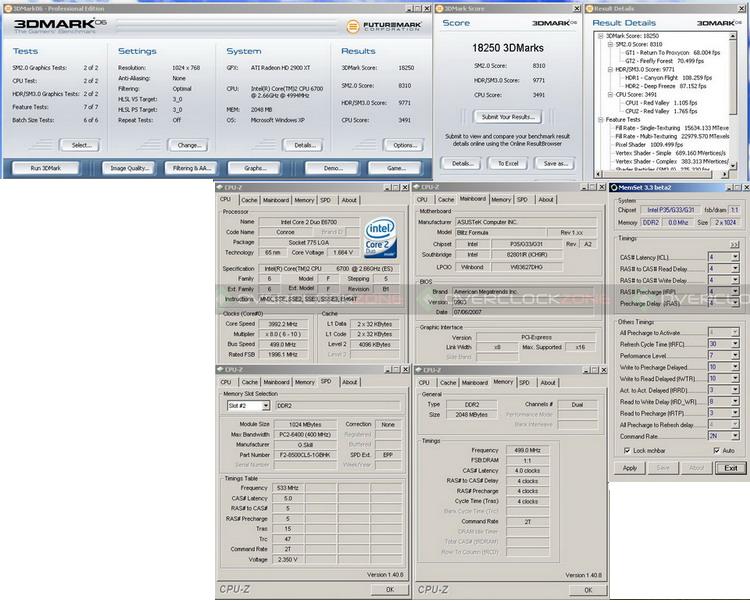
Task: Open the Performance Level dropdown
Action: [x=735, y=355]
